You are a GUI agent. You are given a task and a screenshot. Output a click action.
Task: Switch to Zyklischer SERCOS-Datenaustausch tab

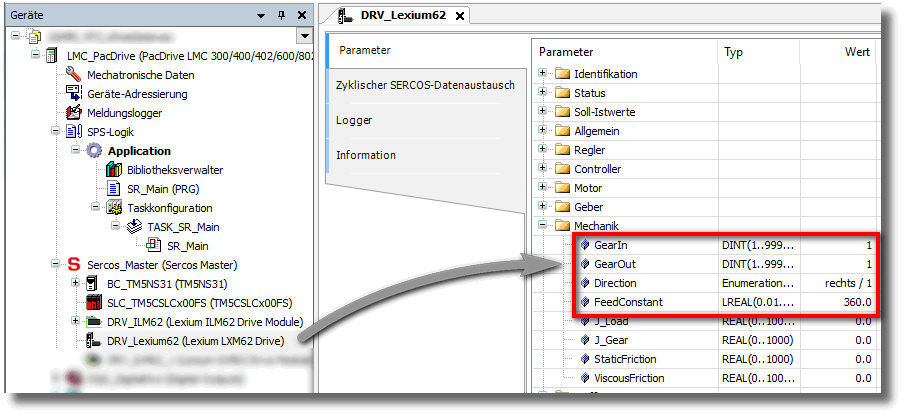click(x=425, y=85)
